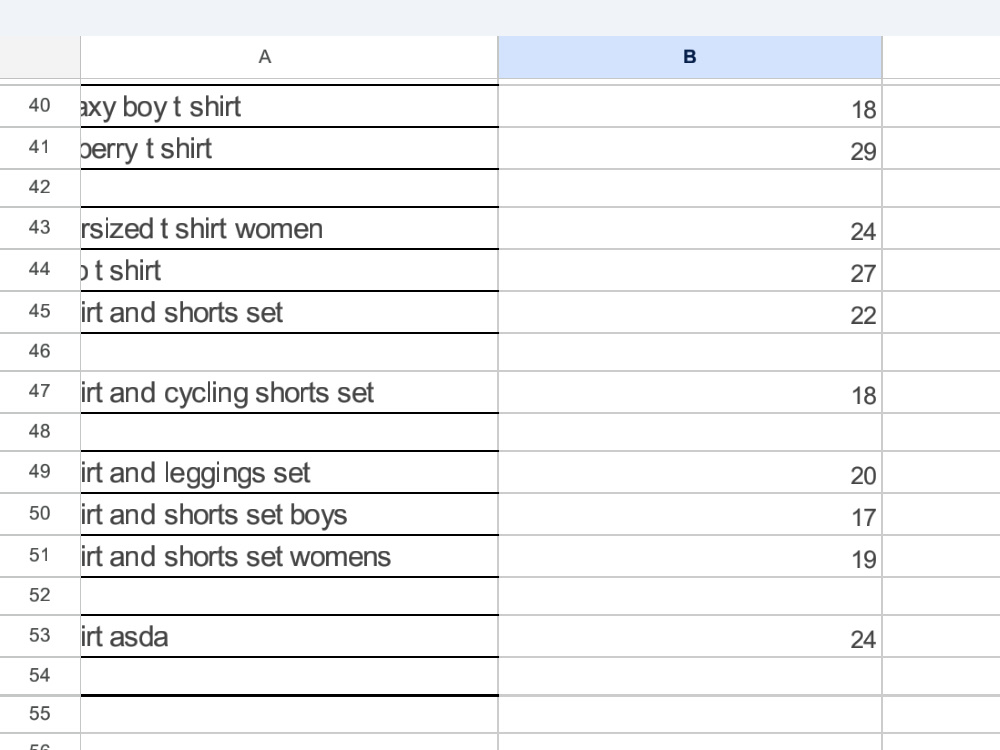
Task: Click cell with 'berry t shirt'
Action: click(x=289, y=149)
